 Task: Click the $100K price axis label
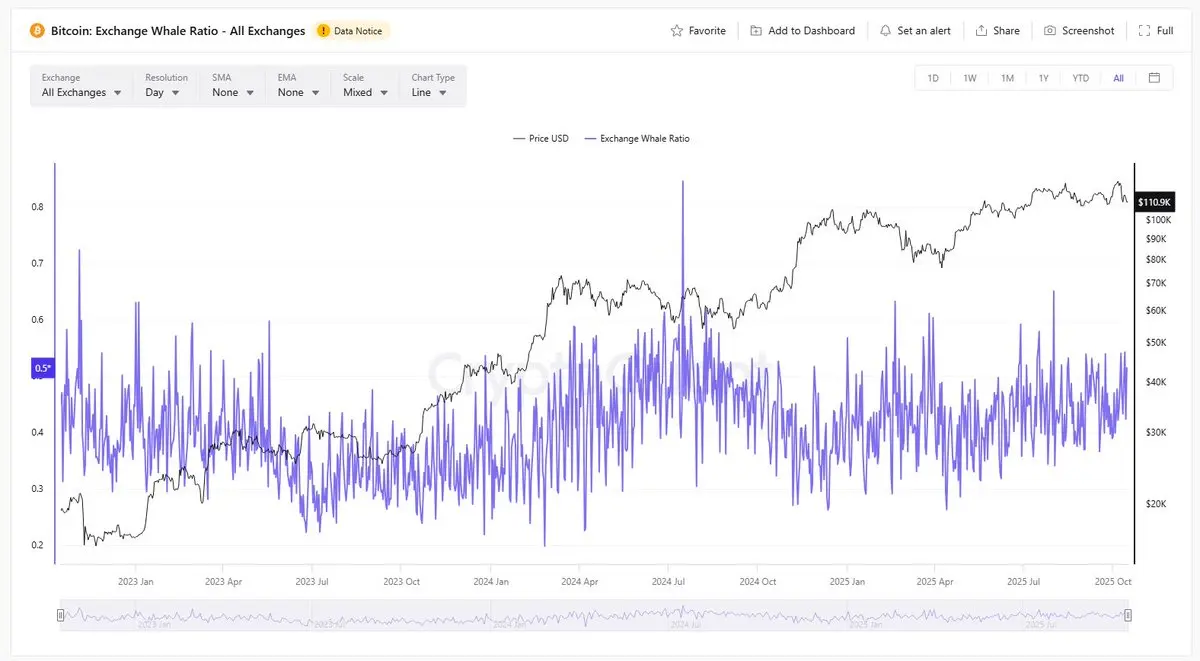[x=1158, y=219]
